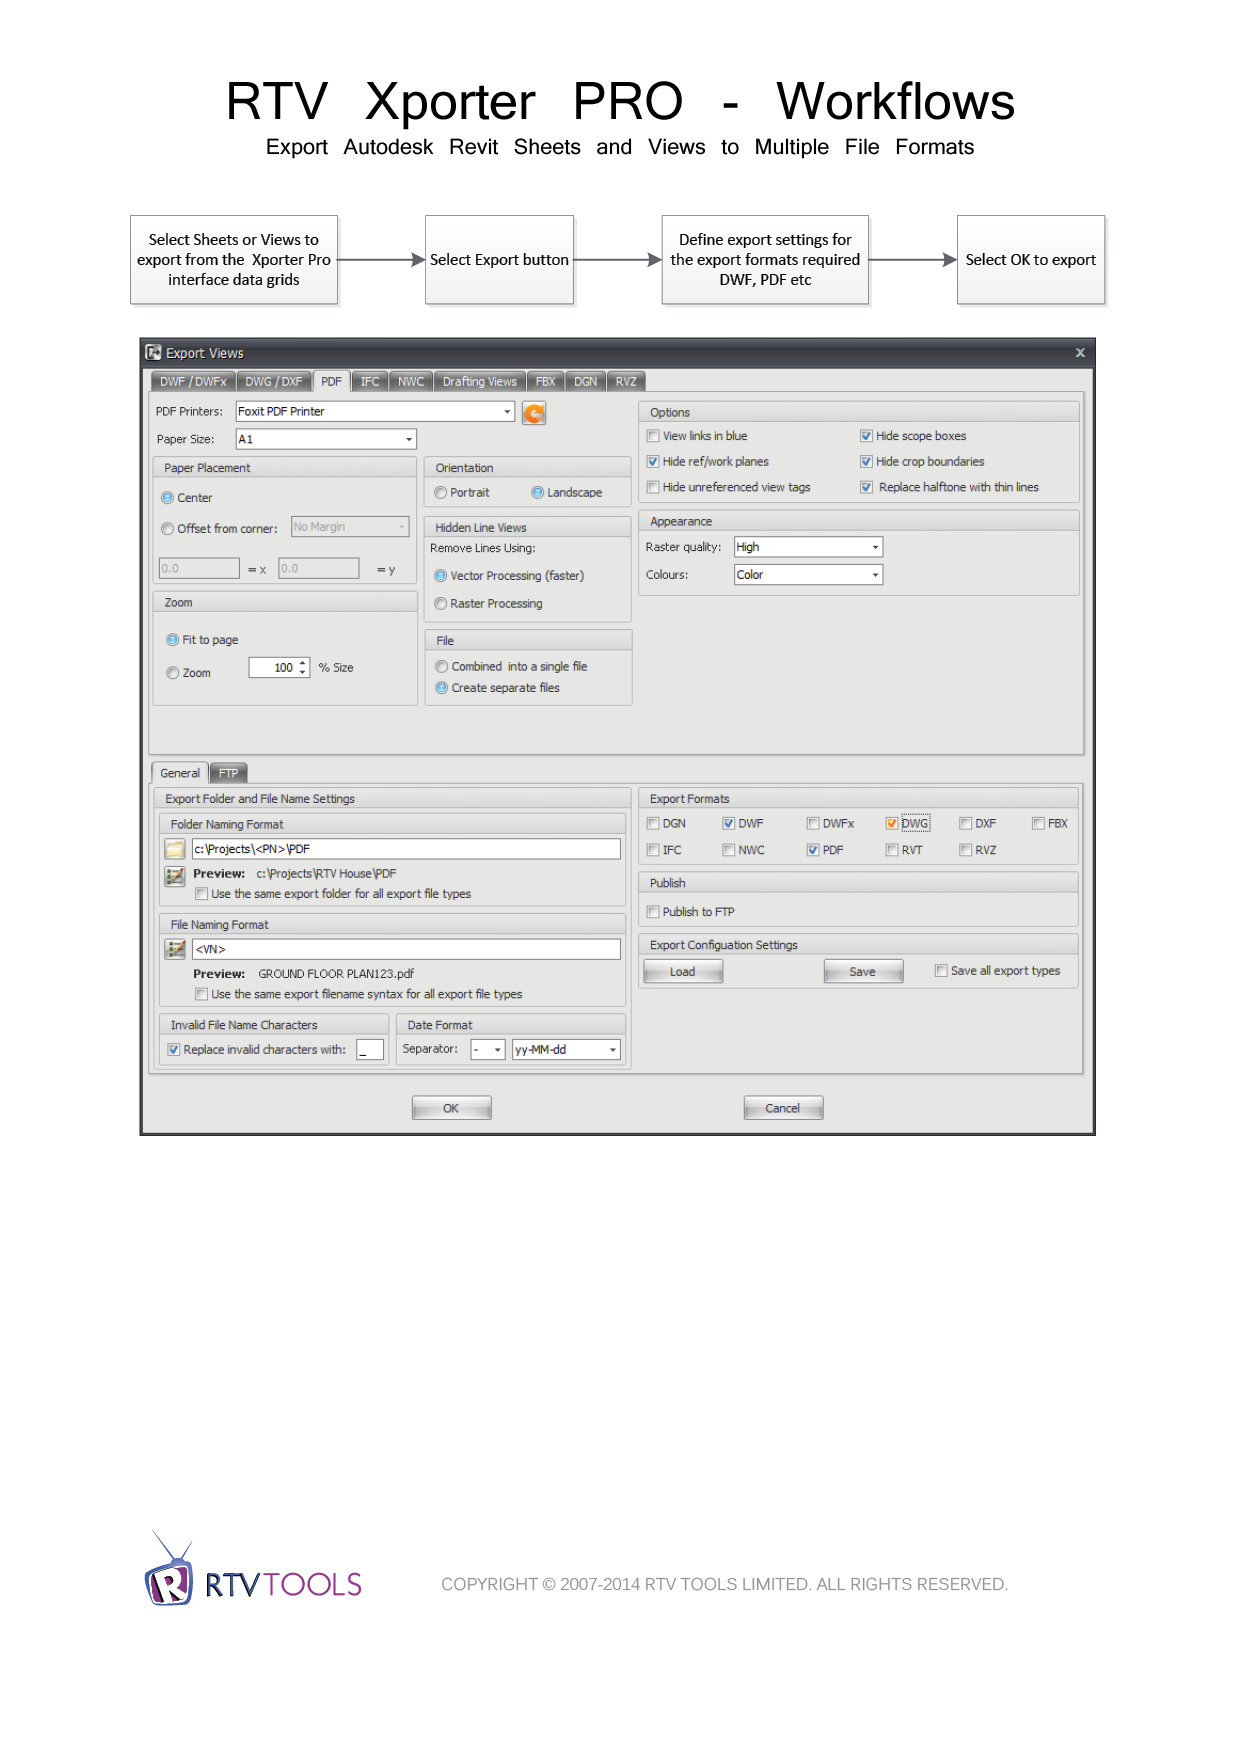The image size is (1240, 1754).
Task: Switch to the IFC tab
Action: [x=370, y=382]
